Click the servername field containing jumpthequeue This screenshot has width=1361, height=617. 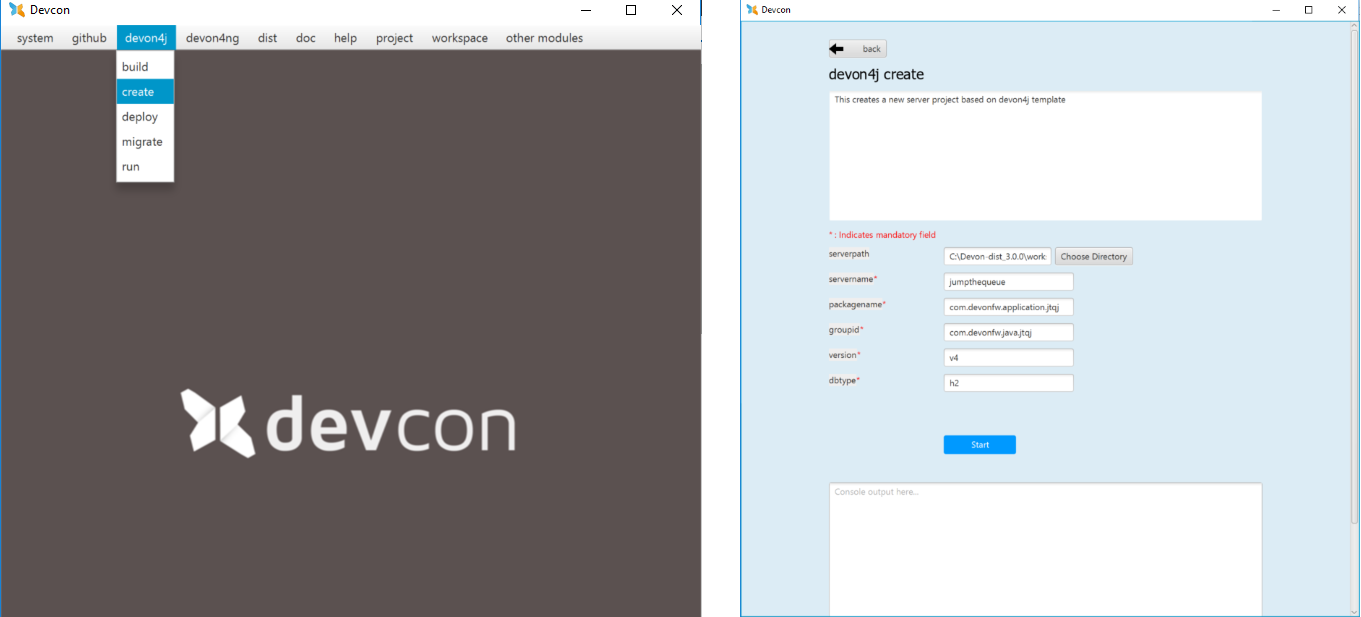1008,281
